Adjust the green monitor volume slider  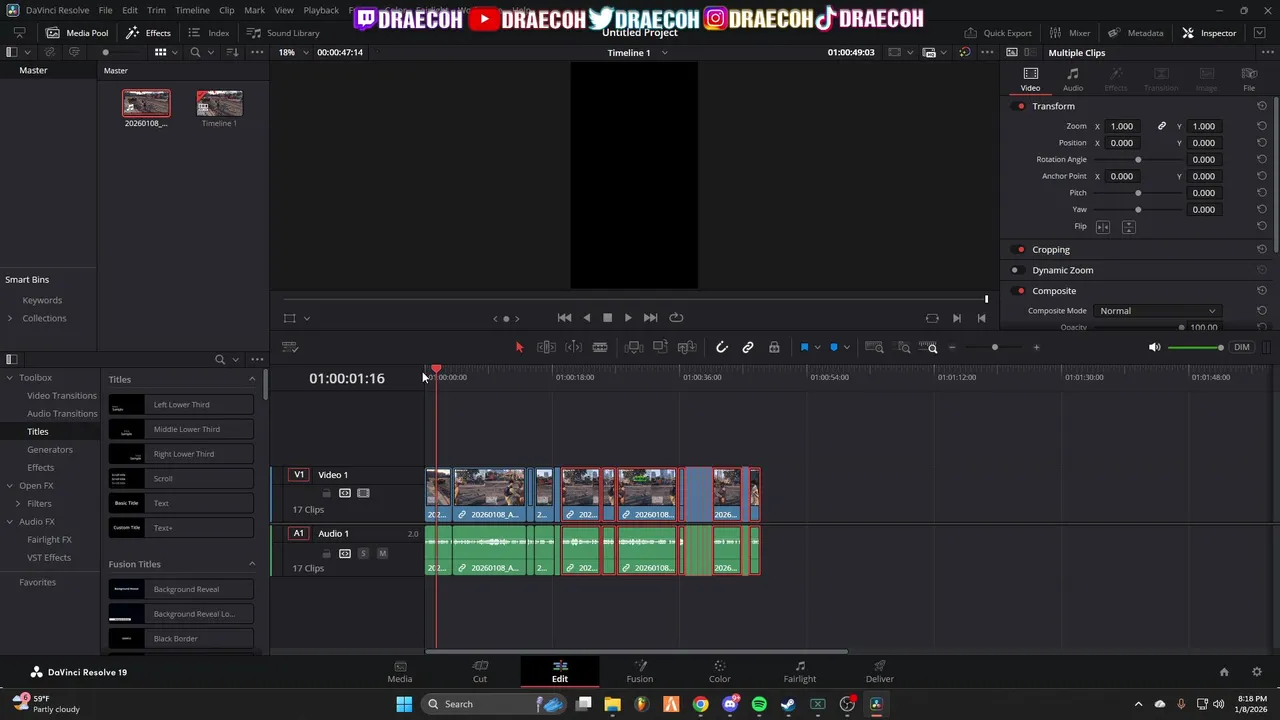(1196, 347)
